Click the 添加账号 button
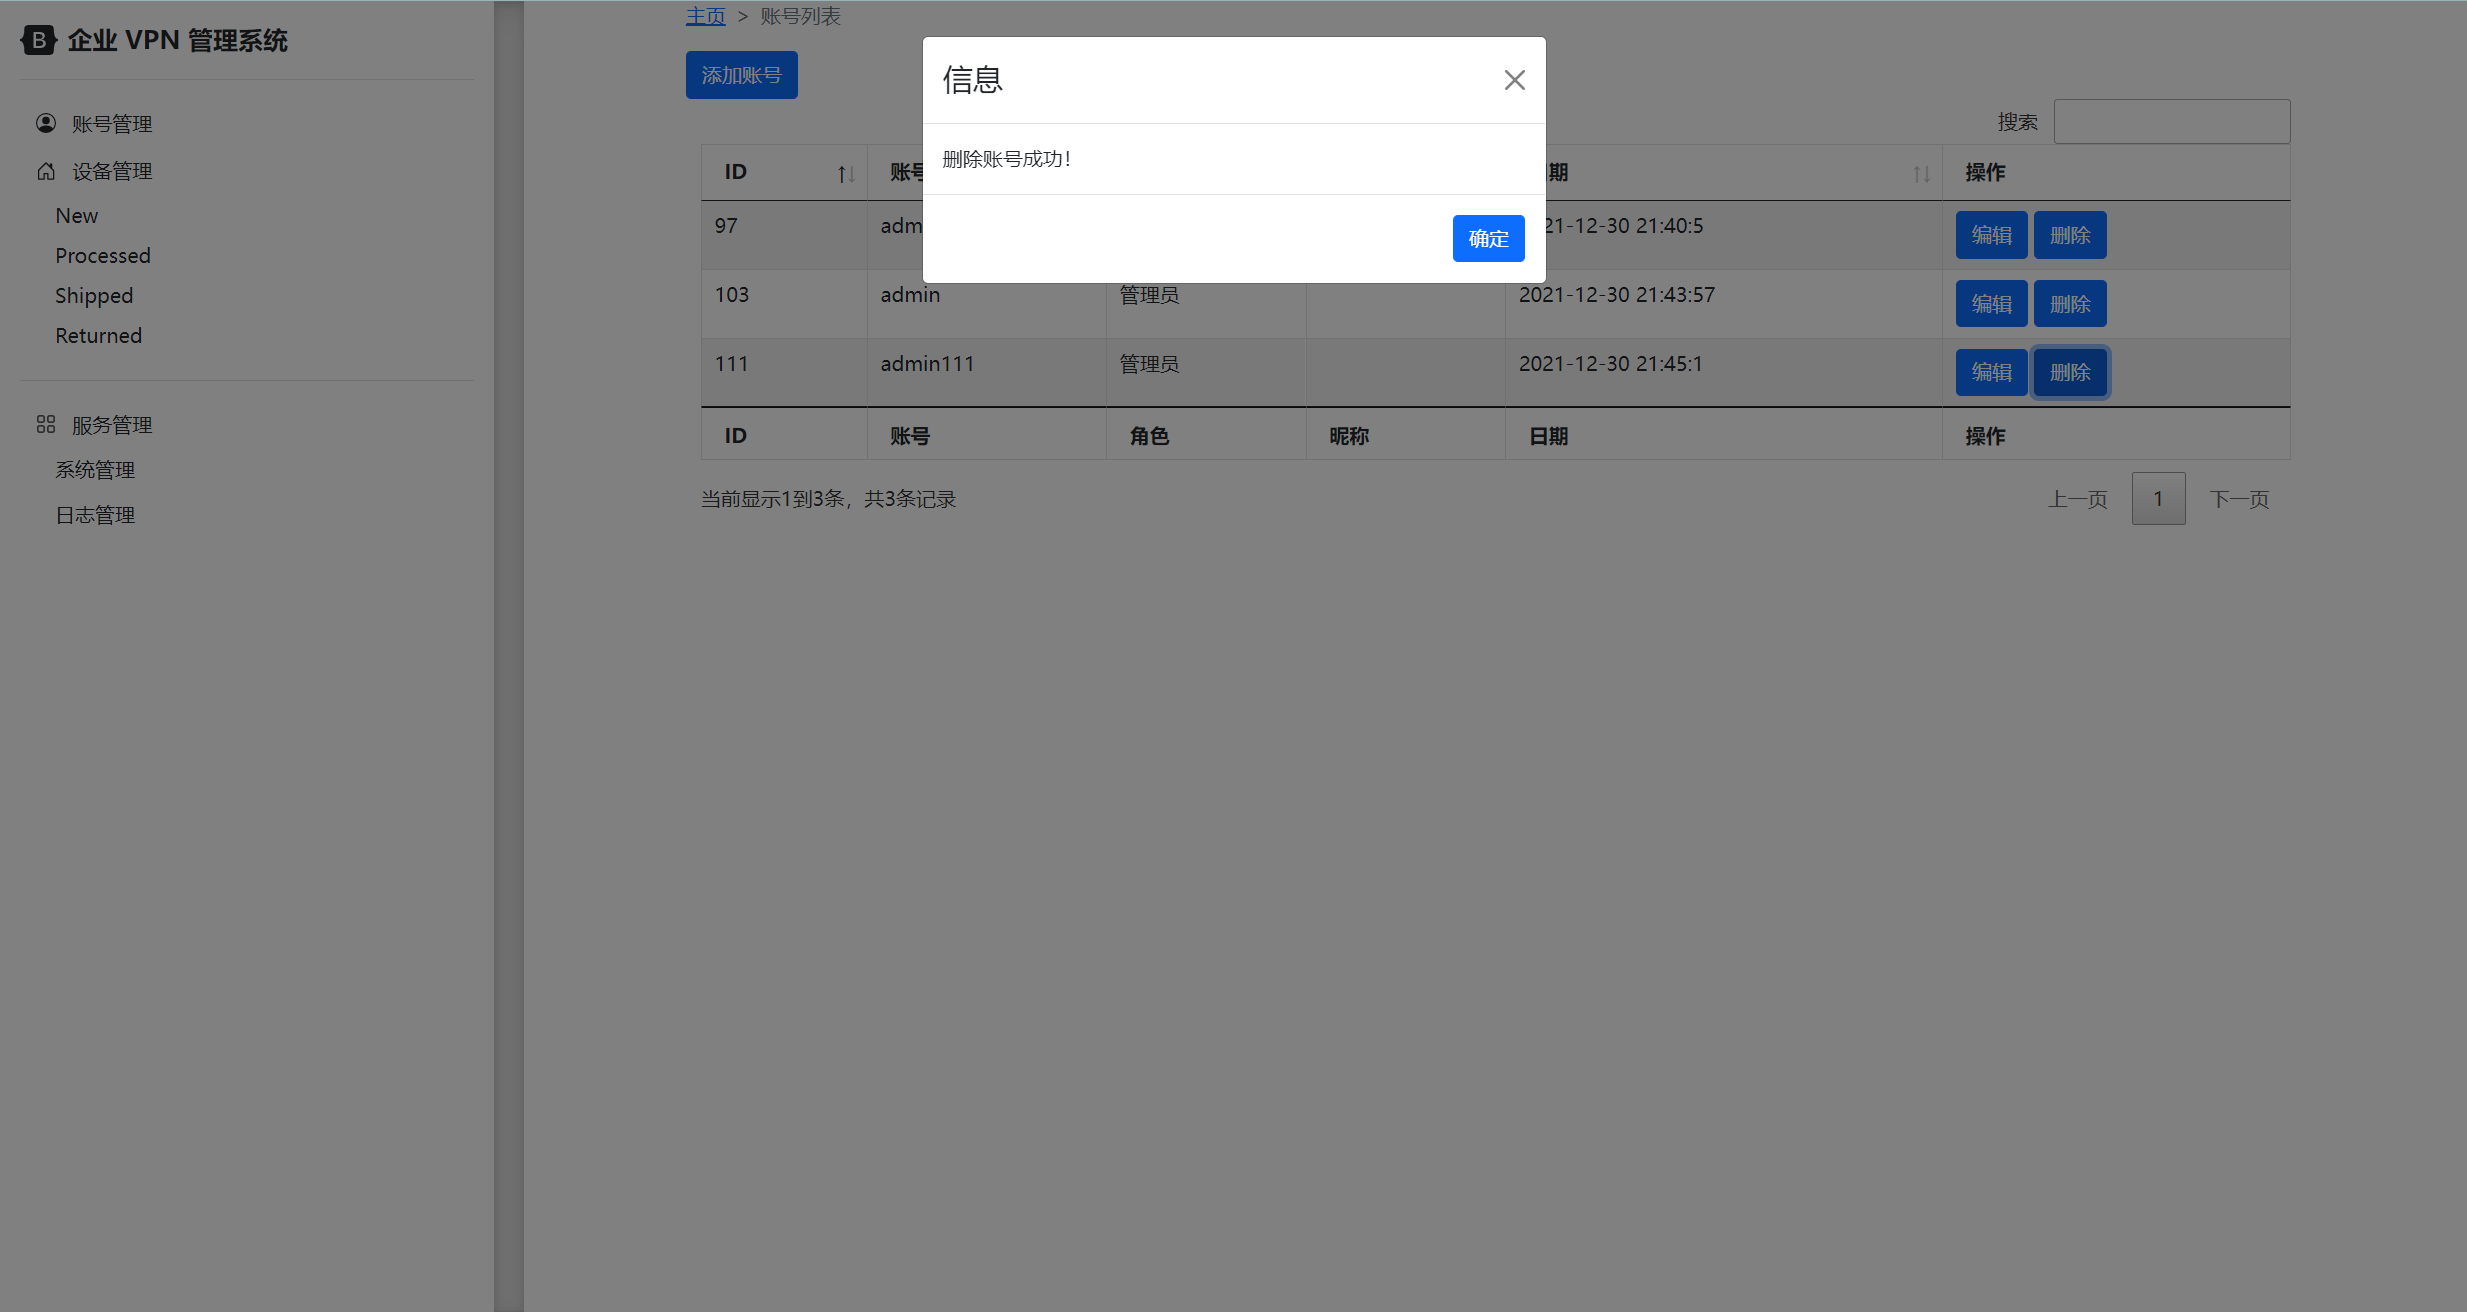Viewport: 2467px width, 1312px height. click(x=741, y=75)
